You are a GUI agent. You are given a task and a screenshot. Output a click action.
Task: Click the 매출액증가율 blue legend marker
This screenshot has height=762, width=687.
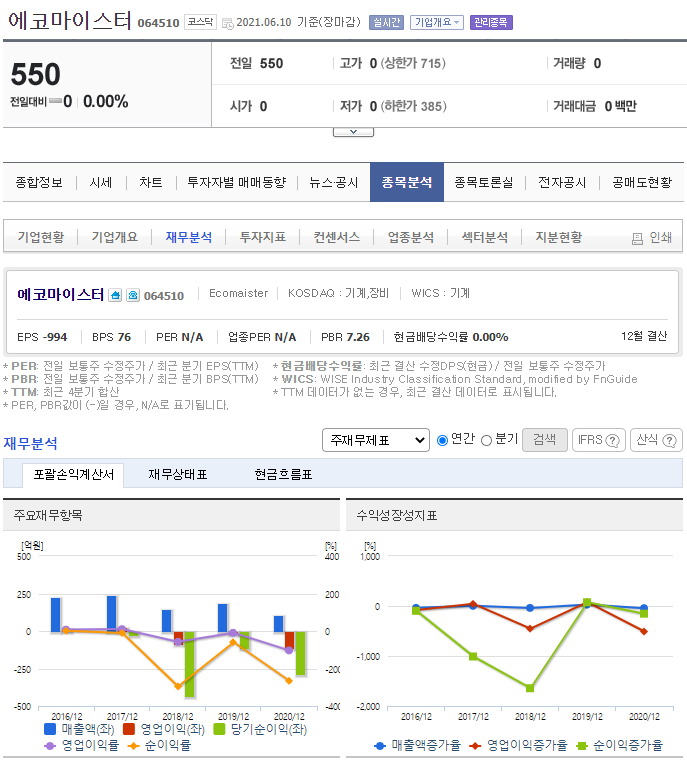click(x=380, y=745)
